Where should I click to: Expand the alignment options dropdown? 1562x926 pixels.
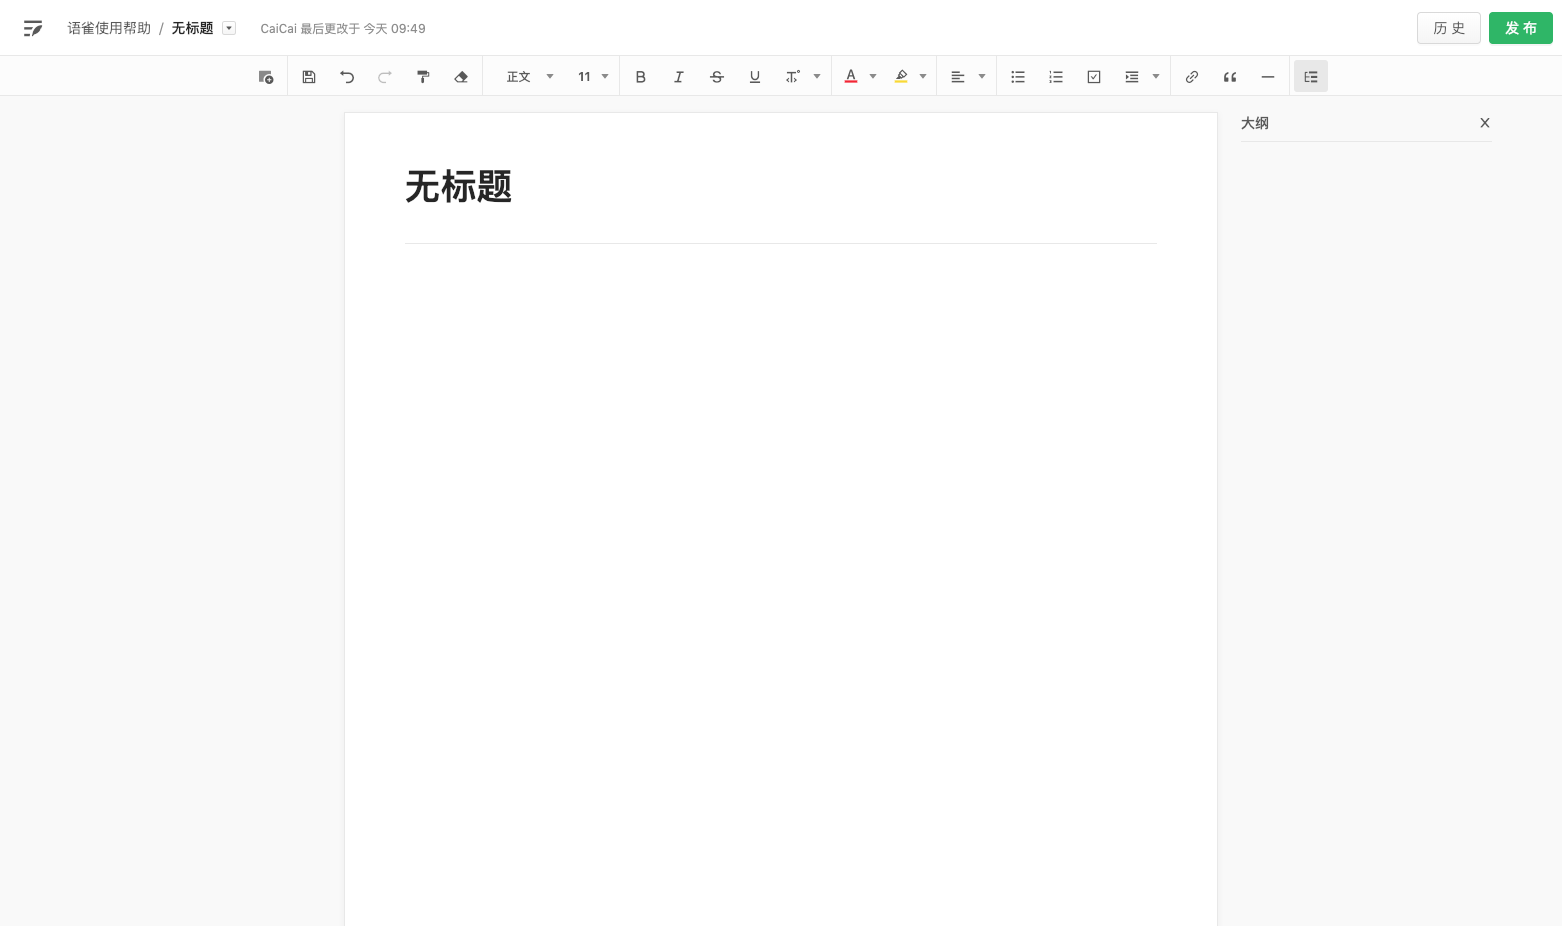click(981, 76)
